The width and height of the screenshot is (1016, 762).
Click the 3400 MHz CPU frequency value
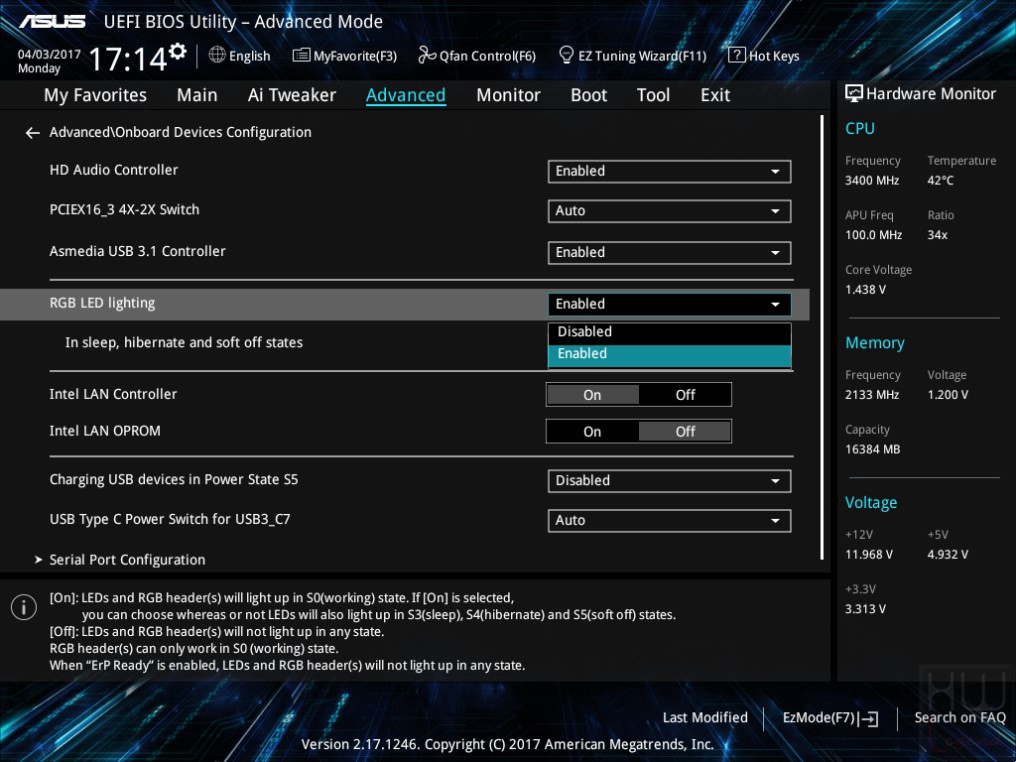[872, 181]
